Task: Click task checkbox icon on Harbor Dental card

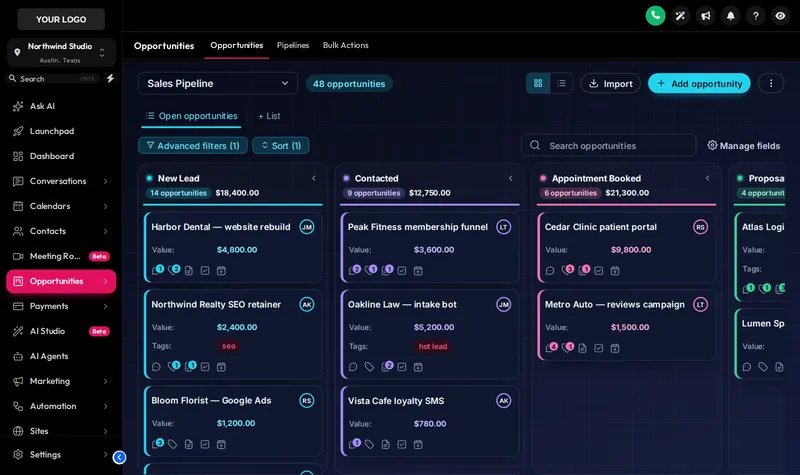Action: click(205, 270)
